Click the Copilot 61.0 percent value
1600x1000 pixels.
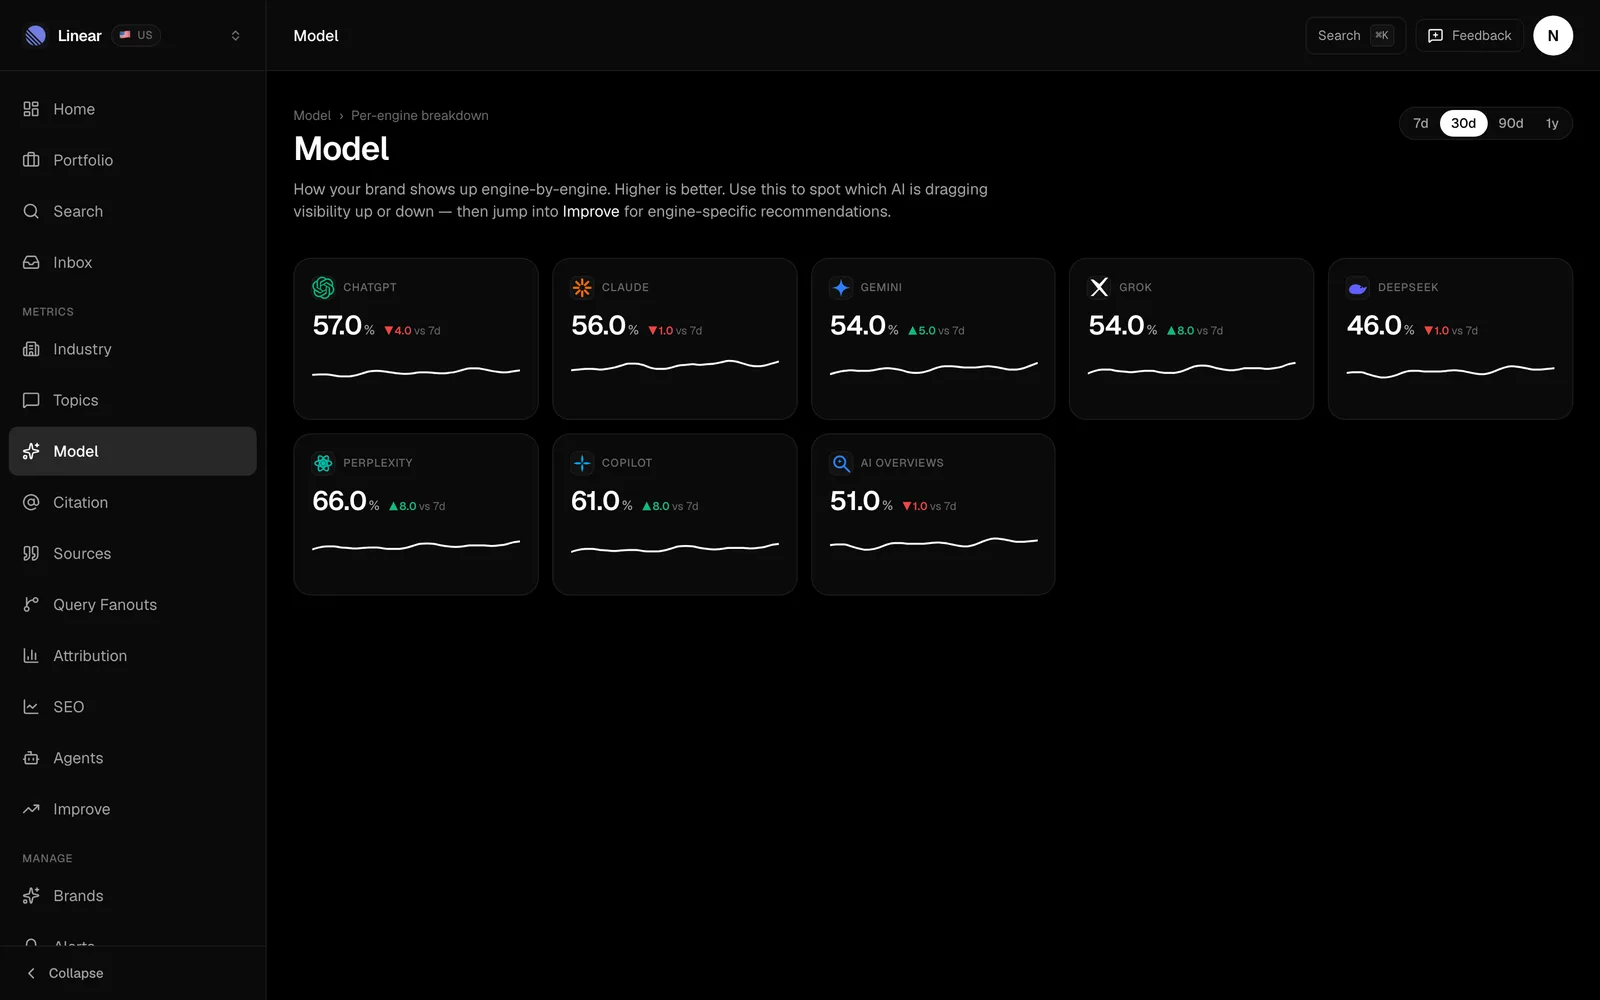(x=602, y=501)
